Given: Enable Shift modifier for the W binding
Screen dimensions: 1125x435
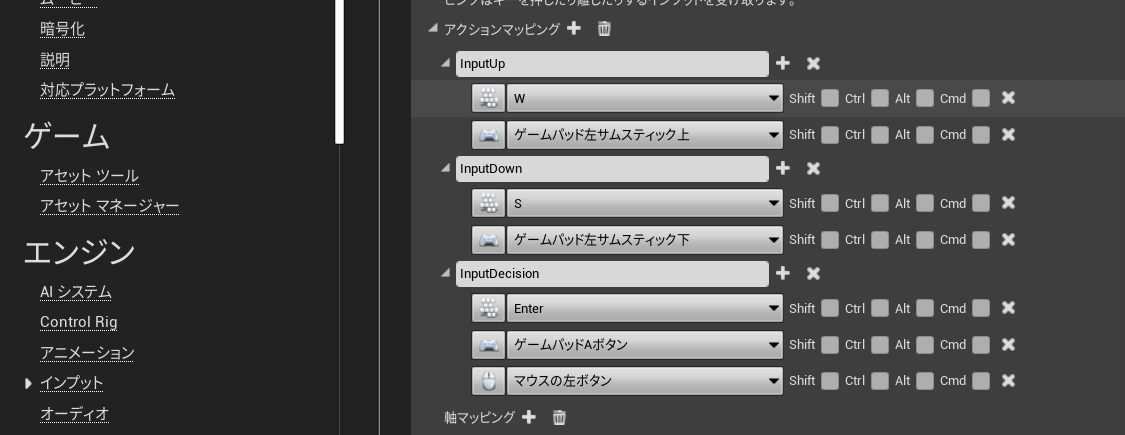Looking at the screenshot, I should [x=829, y=98].
